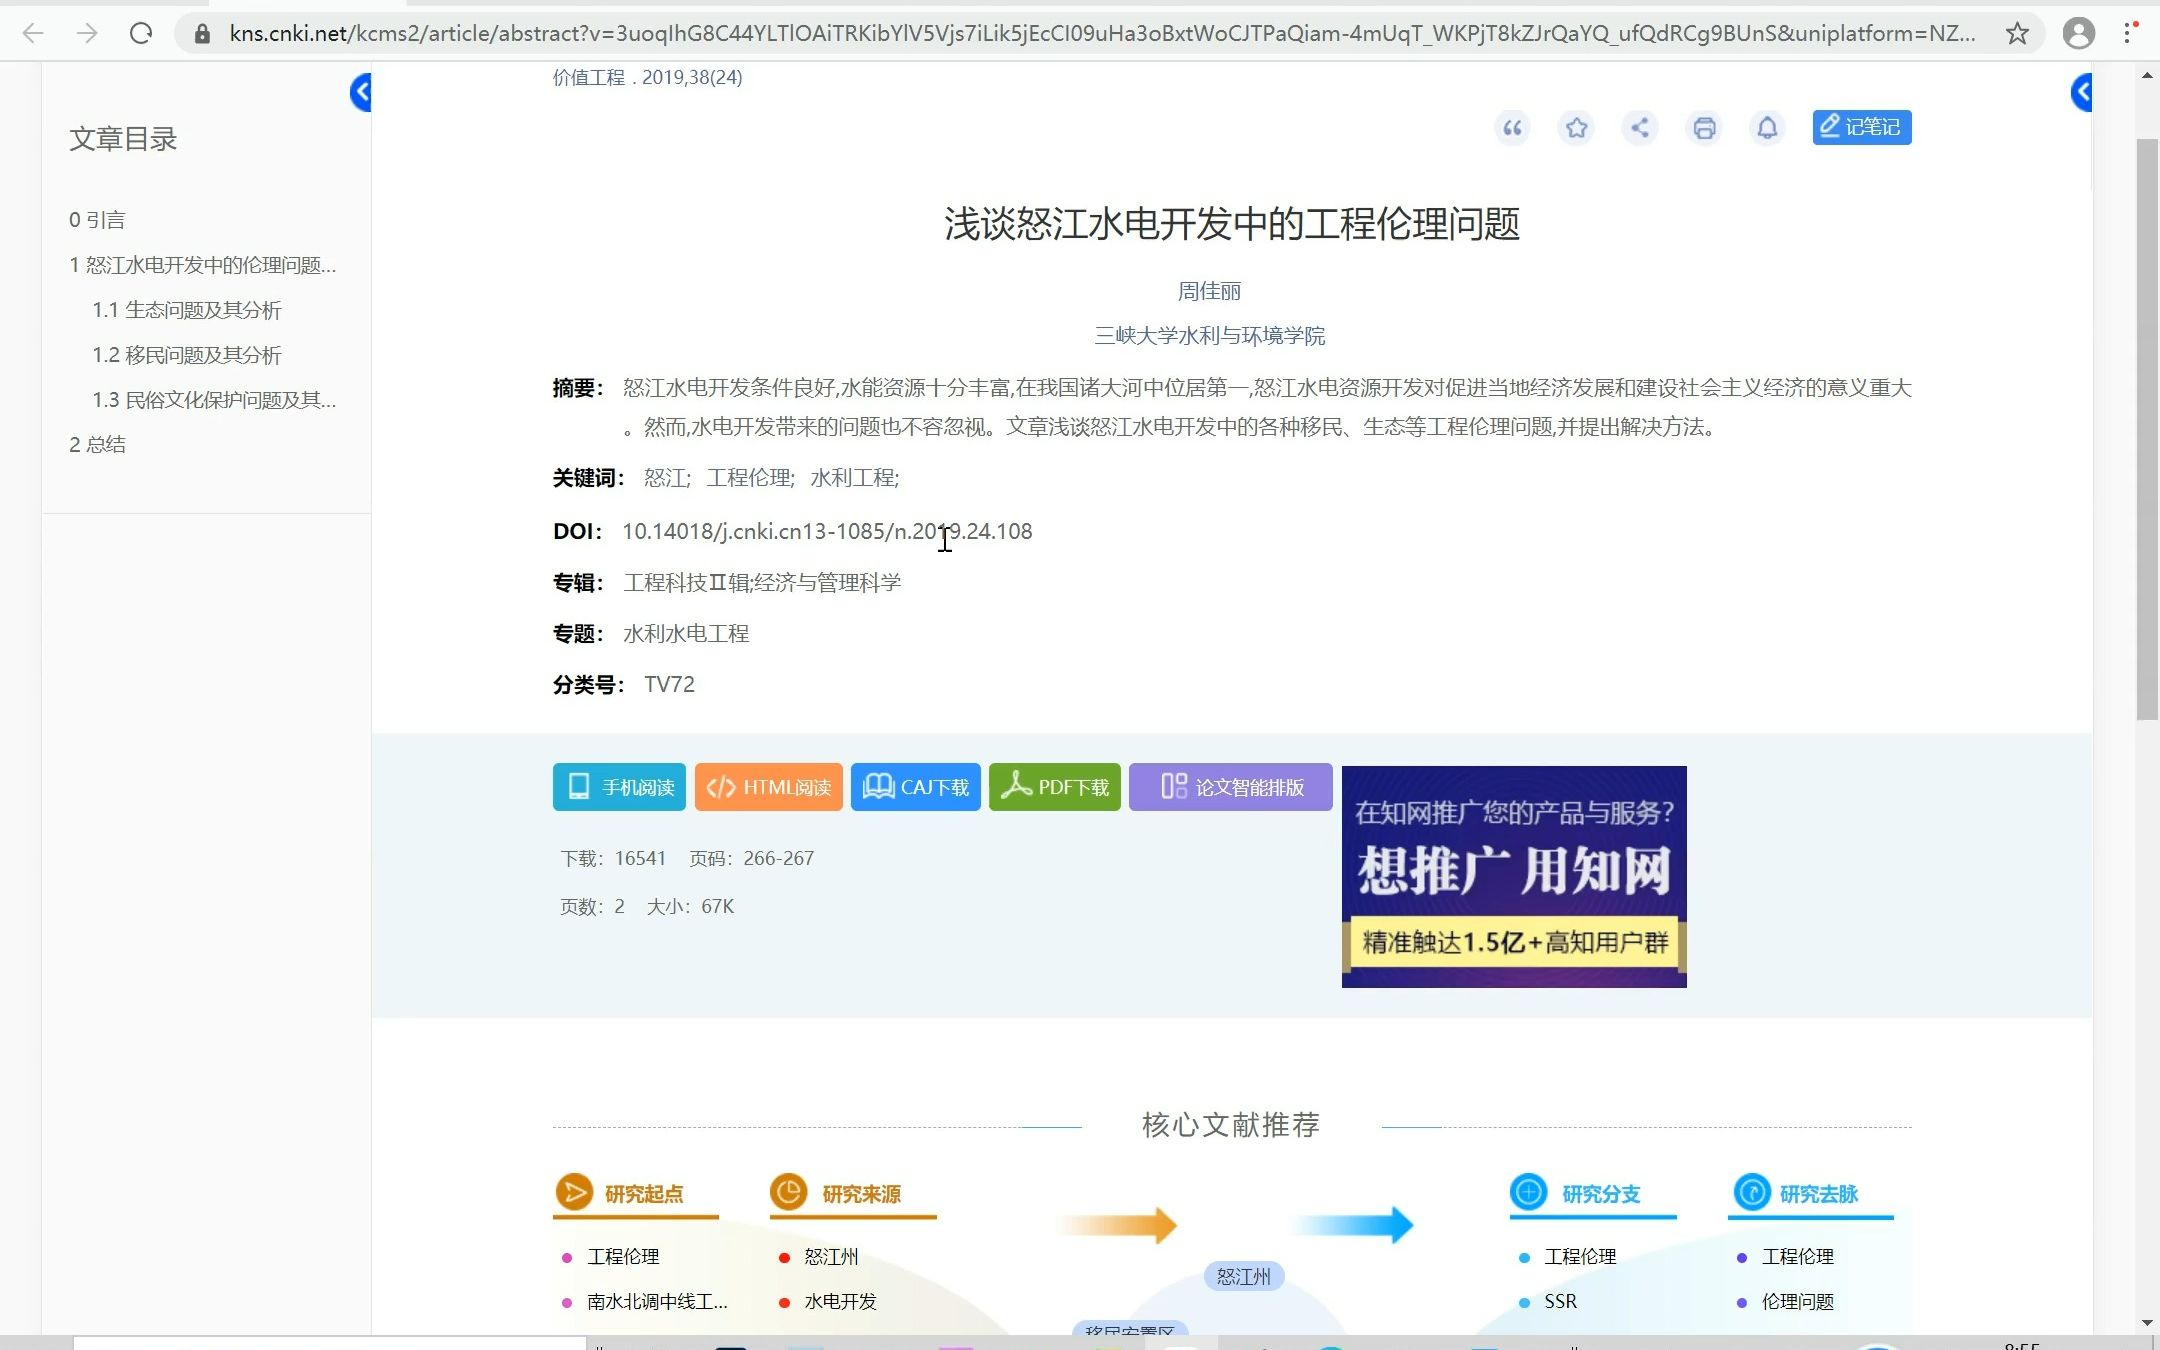Image resolution: width=2160 pixels, height=1350 pixels.
Task: Click the browser forward arrow
Action: [x=87, y=33]
